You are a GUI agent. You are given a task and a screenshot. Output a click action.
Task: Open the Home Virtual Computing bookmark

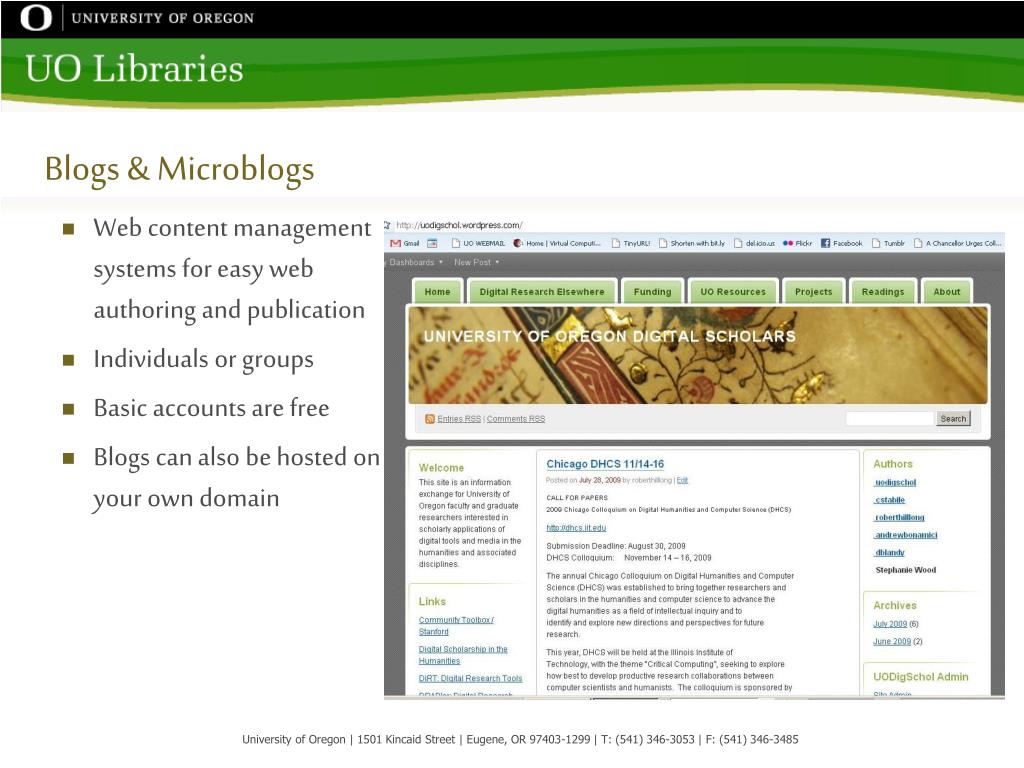pyautogui.click(x=557, y=244)
